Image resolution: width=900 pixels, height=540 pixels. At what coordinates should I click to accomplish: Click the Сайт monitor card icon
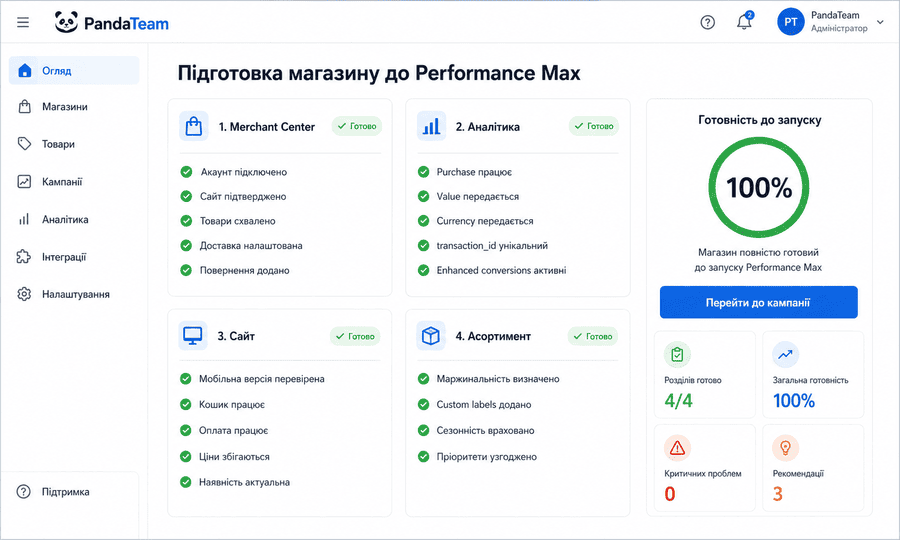(x=193, y=336)
